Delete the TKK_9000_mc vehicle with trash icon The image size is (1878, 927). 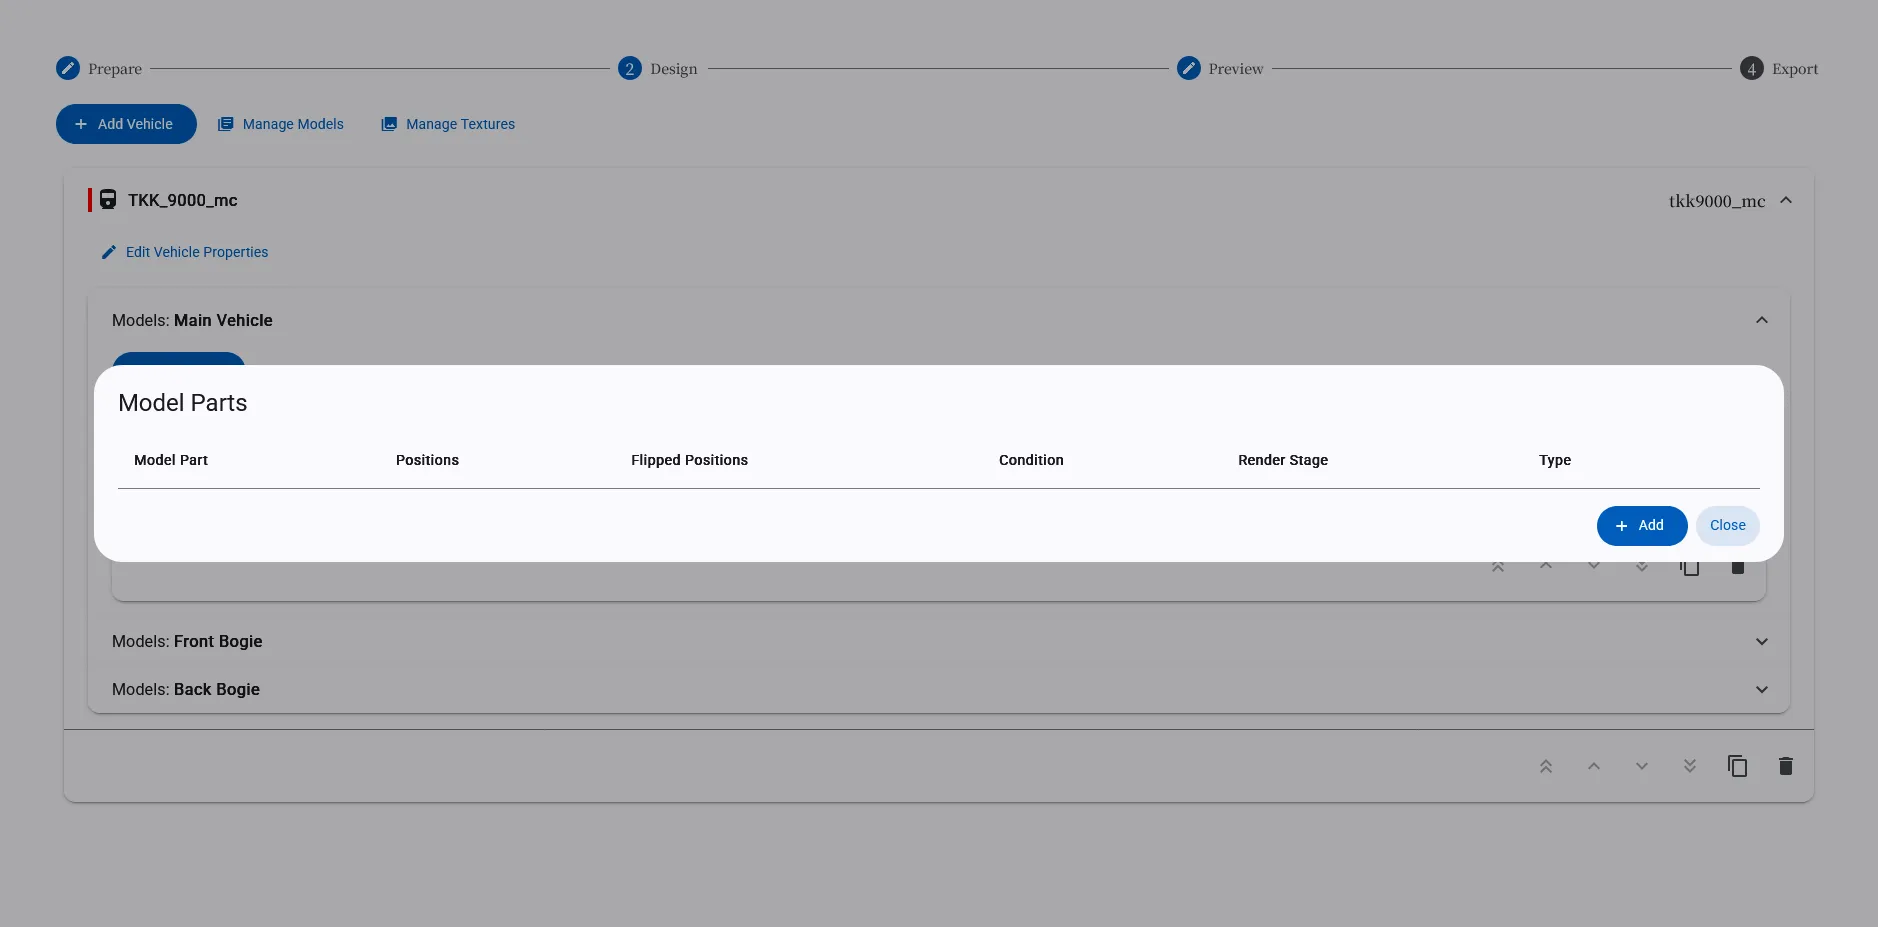(1785, 766)
